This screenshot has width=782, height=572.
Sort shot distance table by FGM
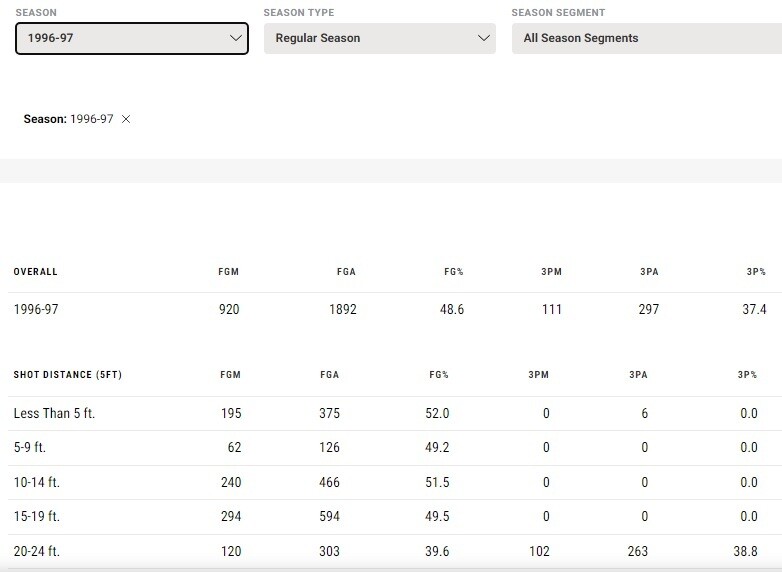point(230,375)
